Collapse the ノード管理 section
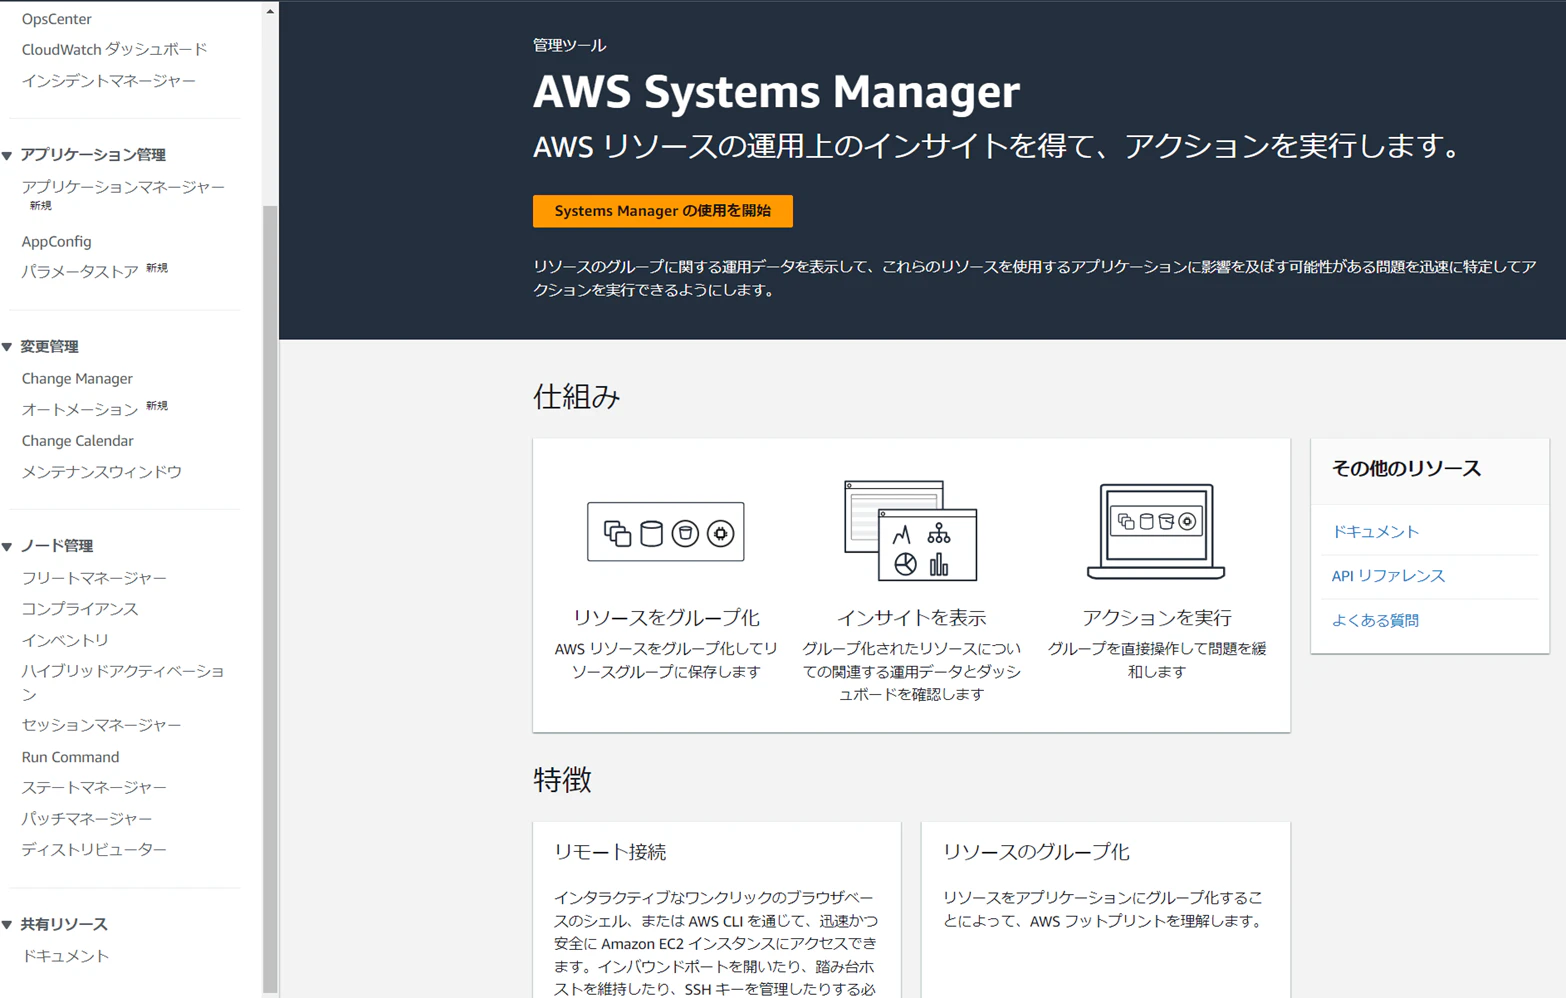Viewport: 1566px width, 998px height. point(8,546)
